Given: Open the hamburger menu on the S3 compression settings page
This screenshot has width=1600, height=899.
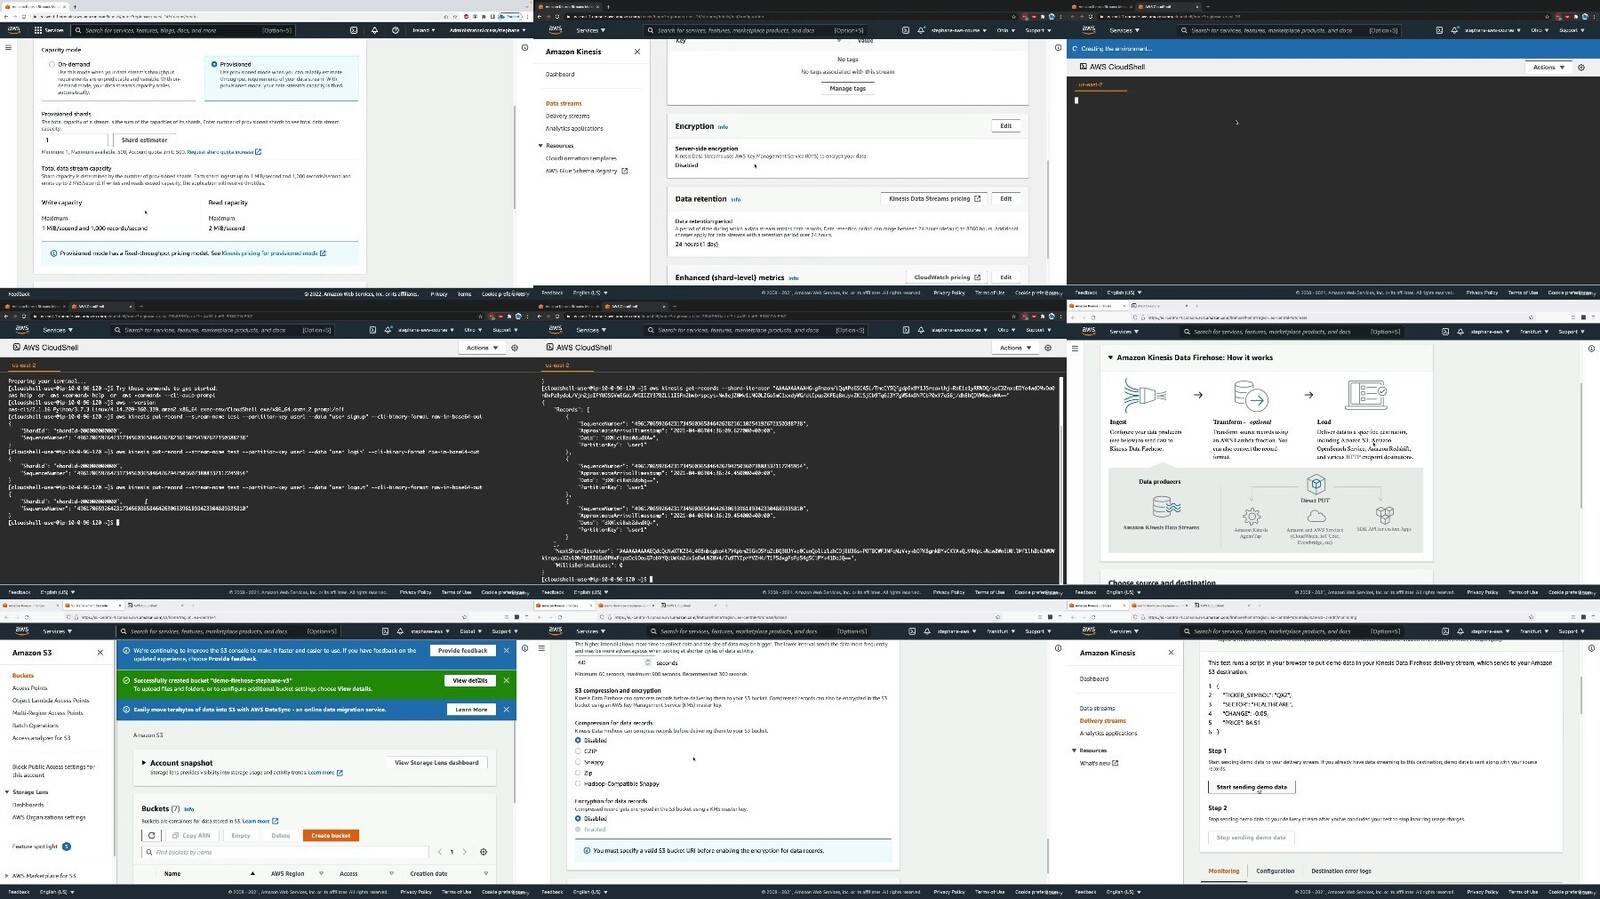Looking at the screenshot, I should click(542, 648).
